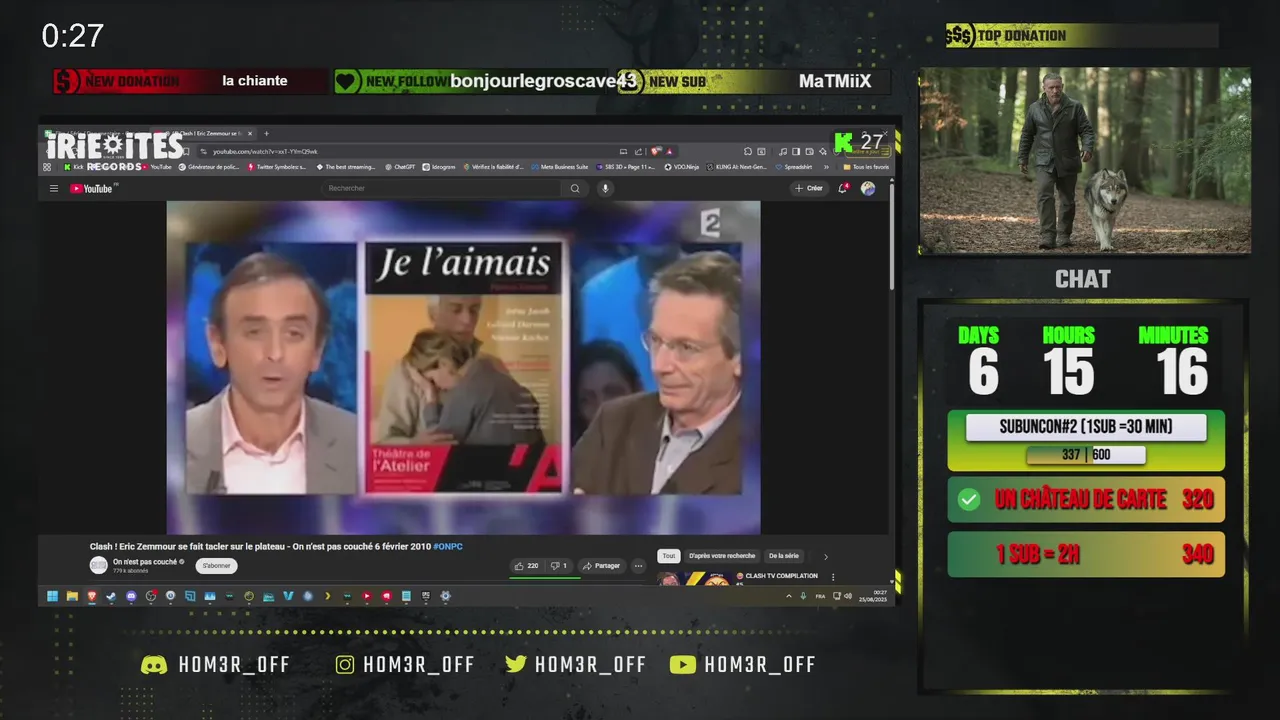This screenshot has width=1280, height=720.
Task: Show hidden tray icons chevron
Action: [x=789, y=596]
